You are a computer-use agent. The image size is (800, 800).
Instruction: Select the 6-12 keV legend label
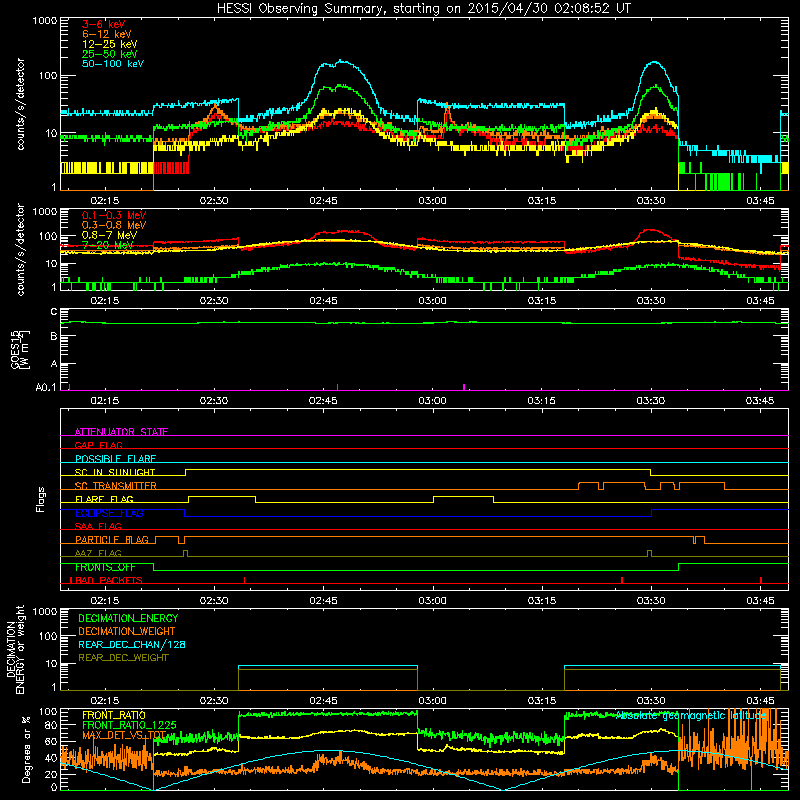pyautogui.click(x=107, y=34)
